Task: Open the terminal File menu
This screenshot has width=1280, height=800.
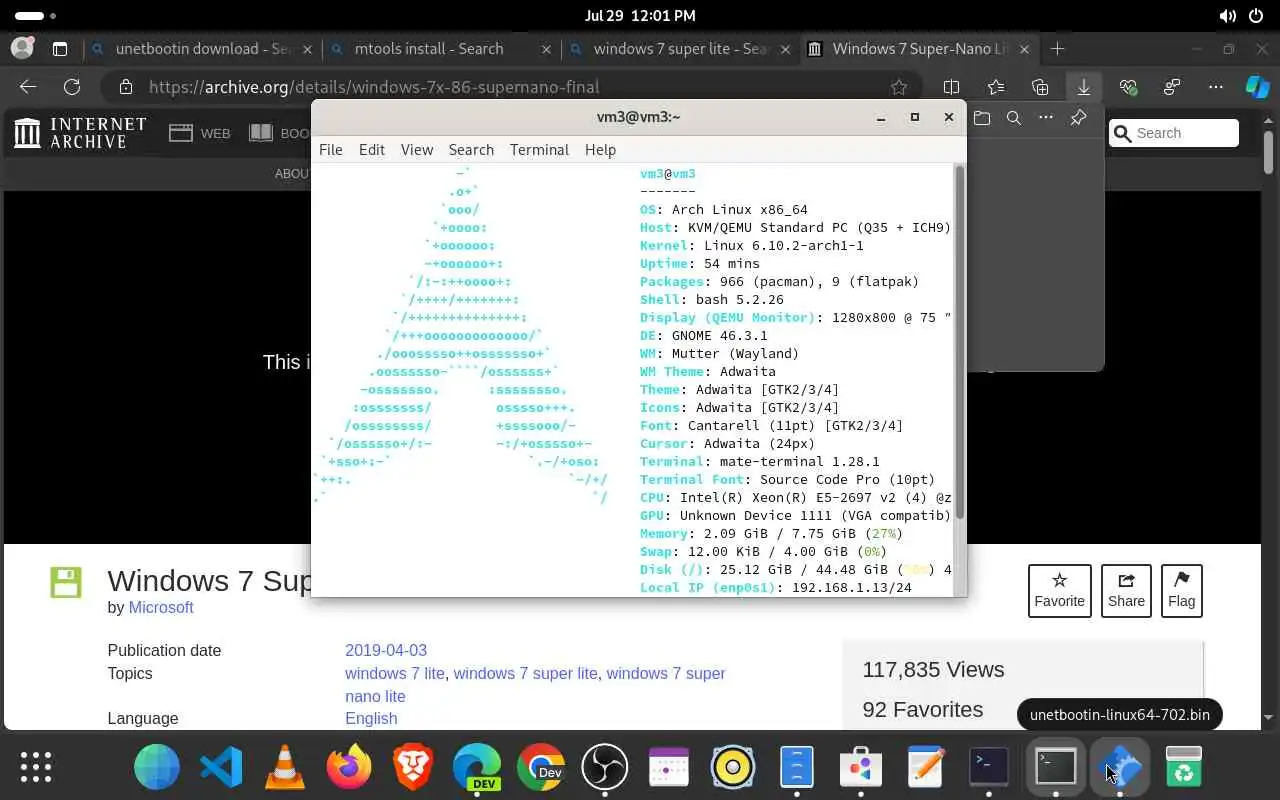Action: click(330, 149)
